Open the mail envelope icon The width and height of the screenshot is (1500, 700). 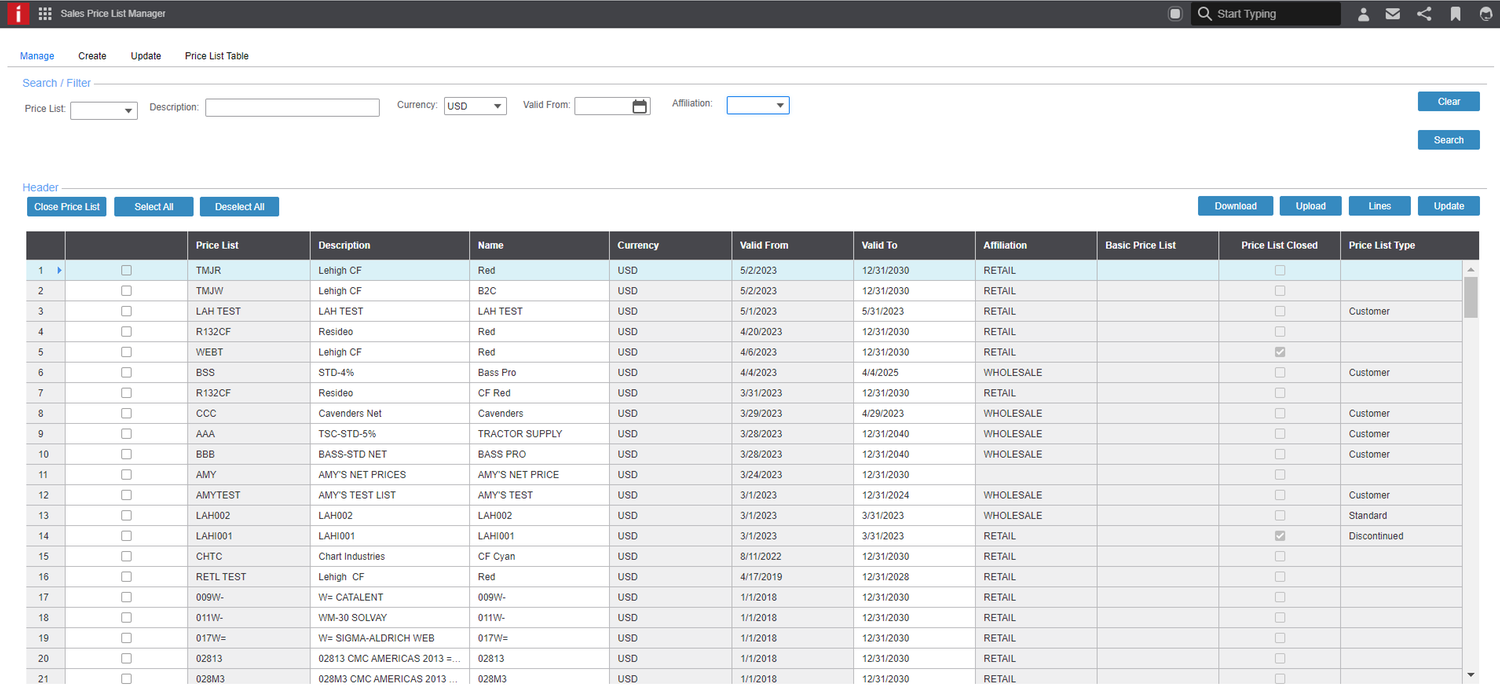click(x=1393, y=14)
